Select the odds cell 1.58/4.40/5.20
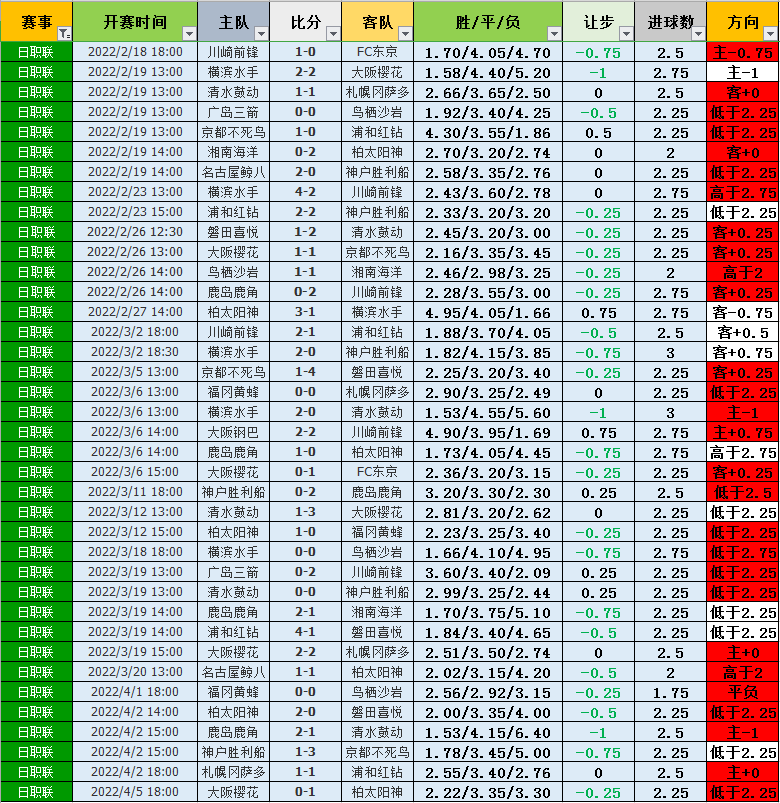Image resolution: width=780 pixels, height=803 pixels. pyautogui.click(x=488, y=72)
